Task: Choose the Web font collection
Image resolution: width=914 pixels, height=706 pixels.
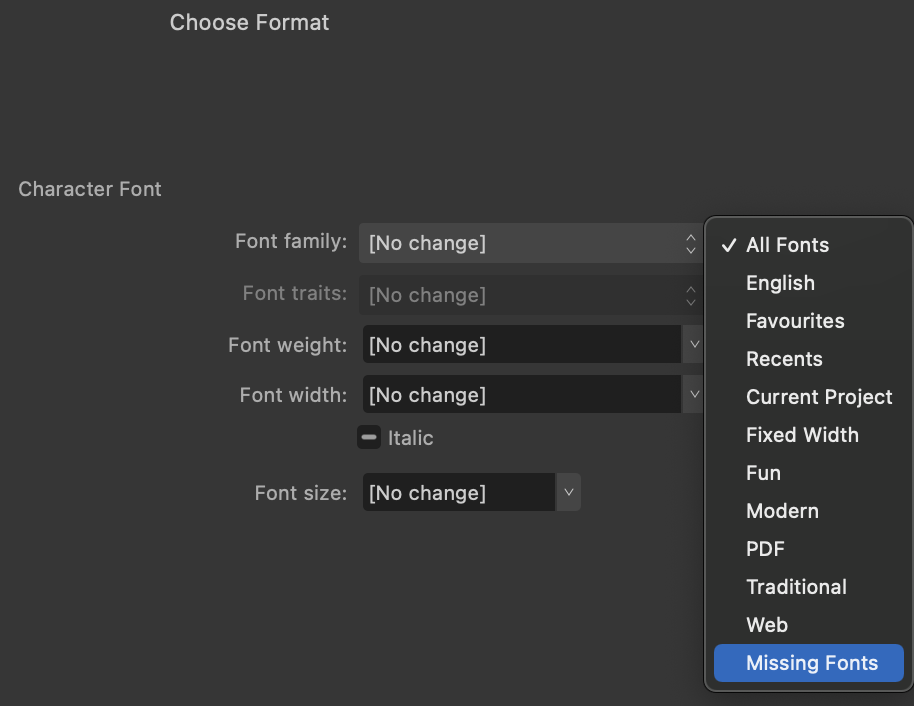Action: click(x=766, y=625)
